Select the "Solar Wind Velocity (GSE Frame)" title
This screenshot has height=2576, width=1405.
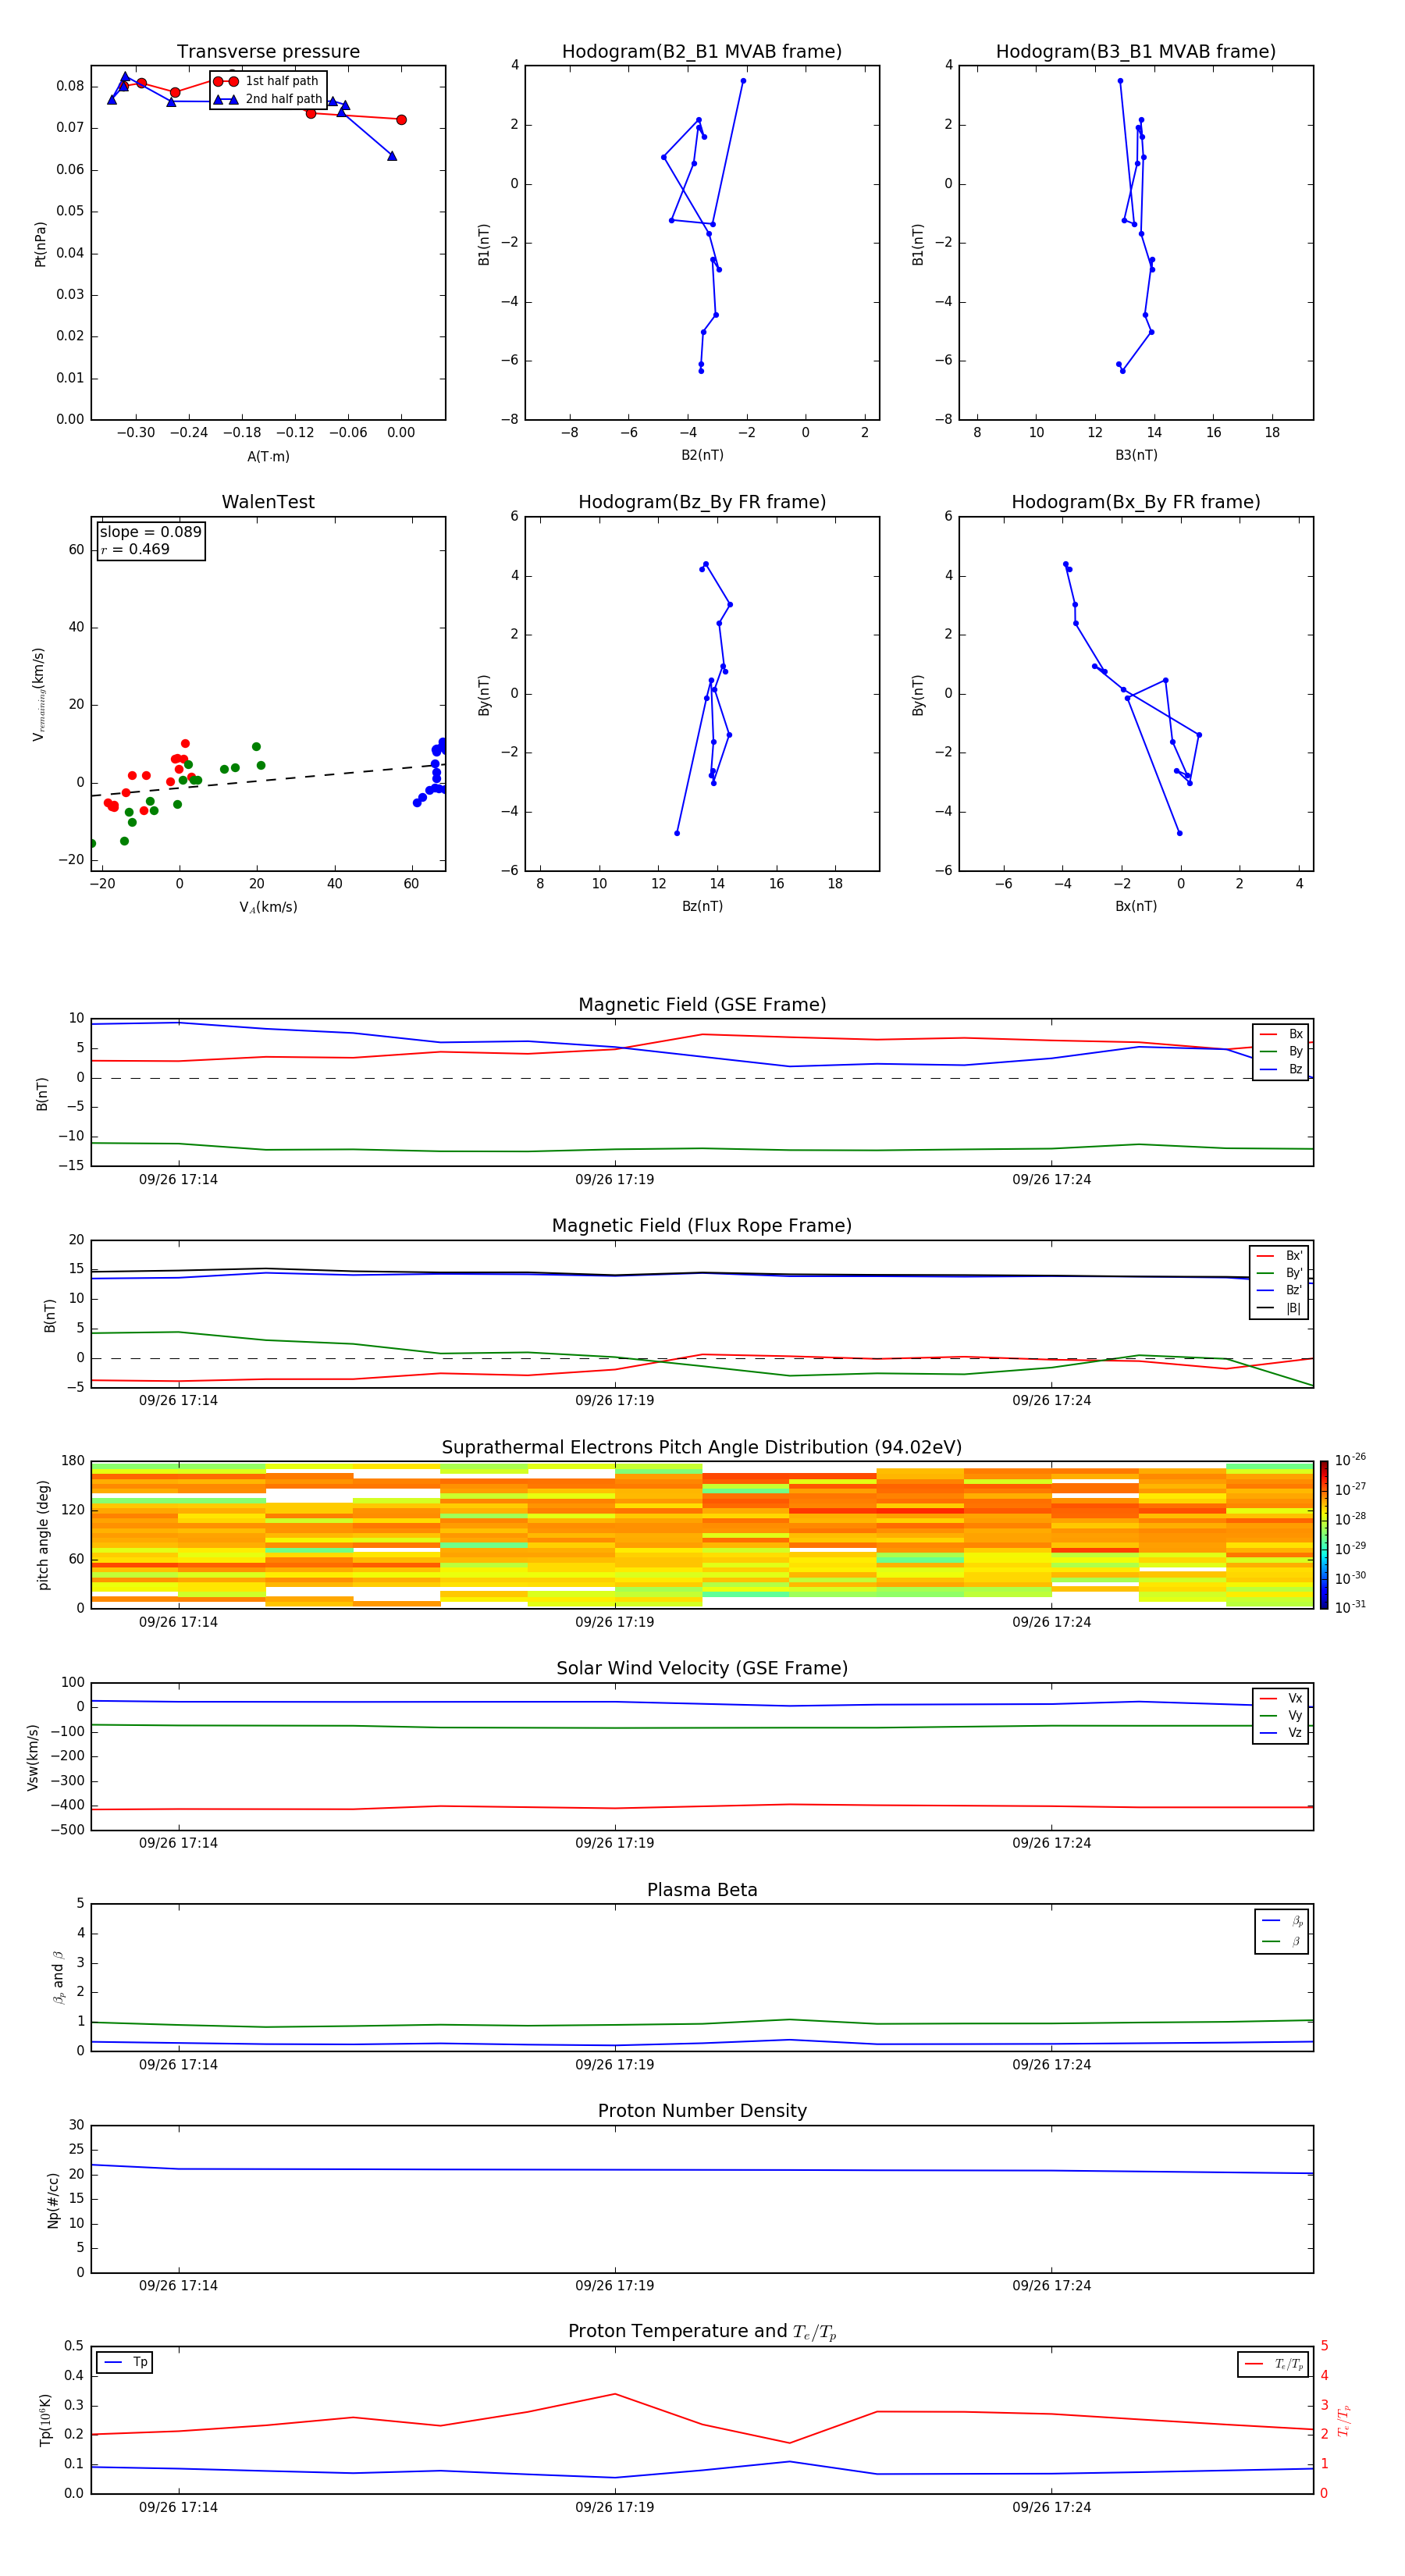(702, 1669)
